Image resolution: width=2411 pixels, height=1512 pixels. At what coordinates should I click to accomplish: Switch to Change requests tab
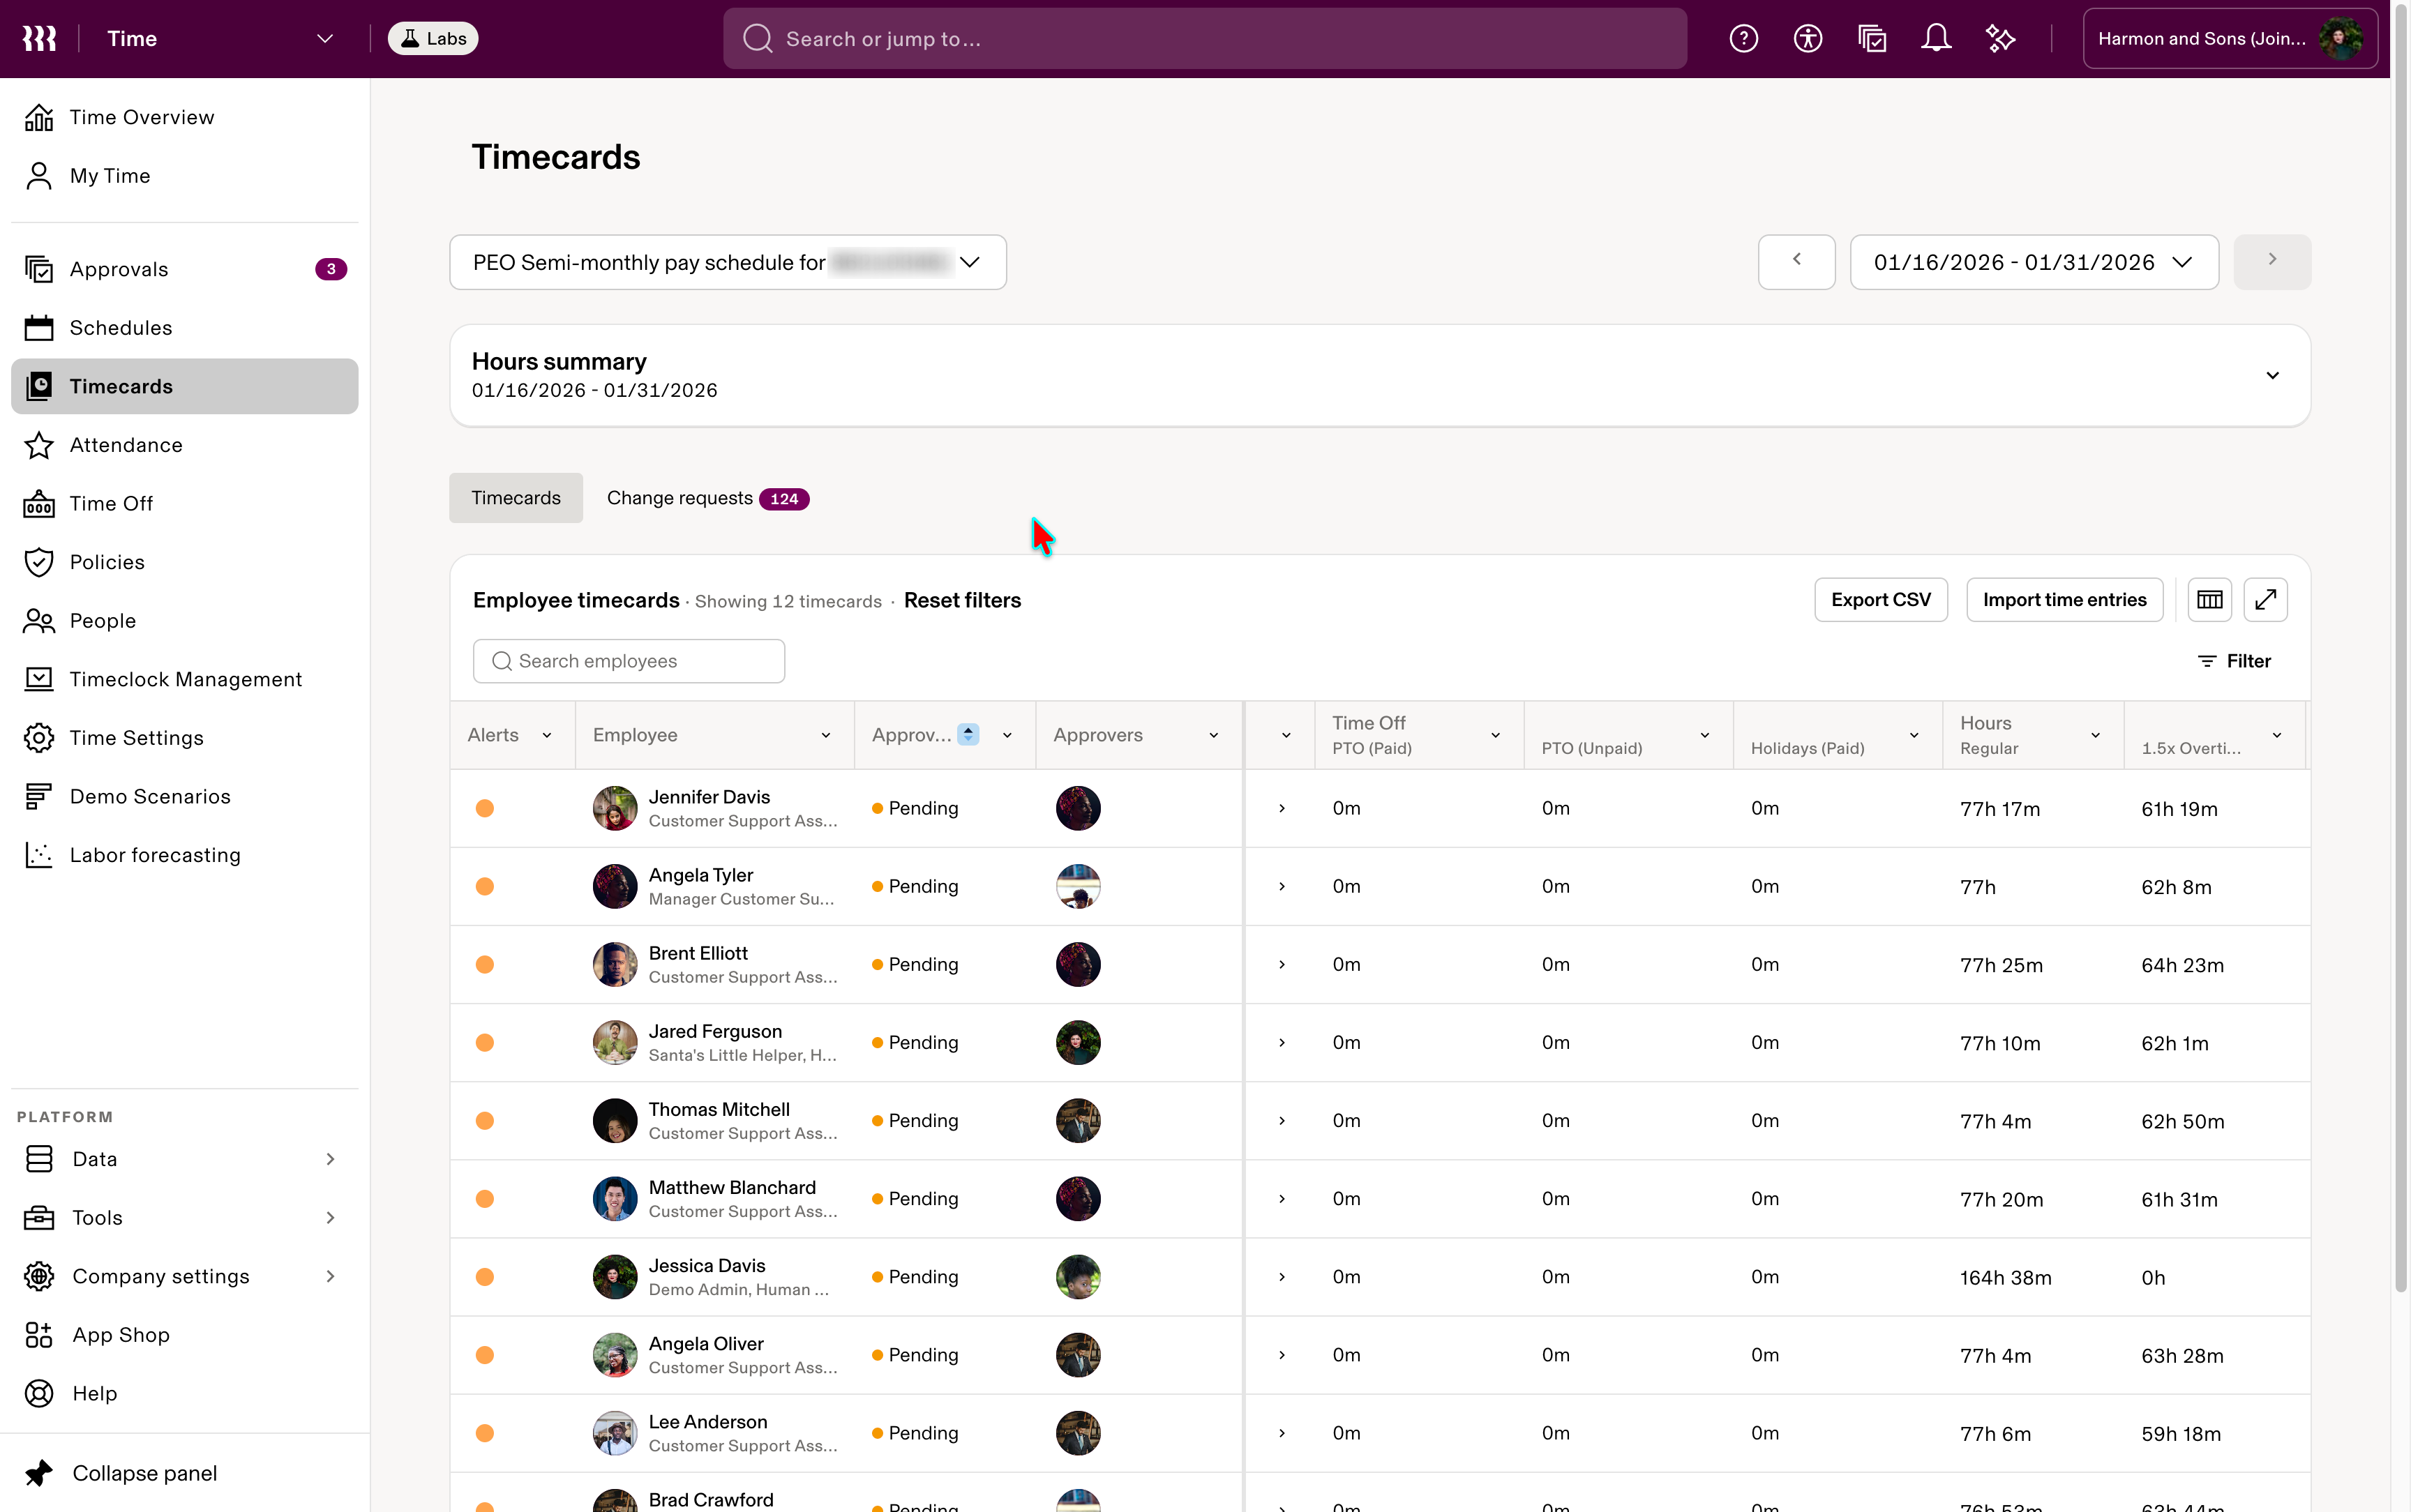[707, 498]
